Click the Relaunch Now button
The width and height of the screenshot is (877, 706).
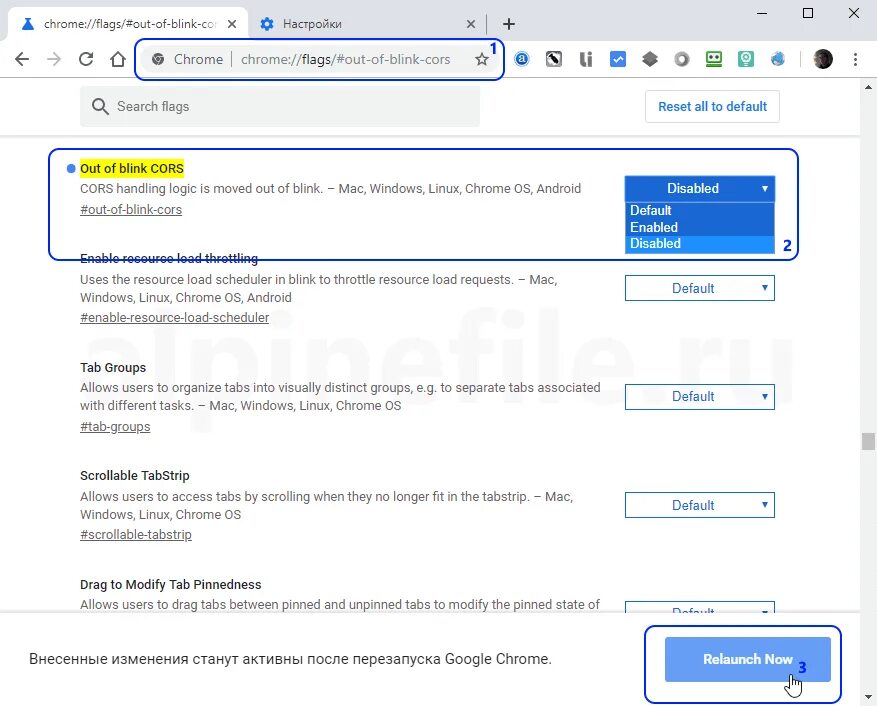pos(747,659)
